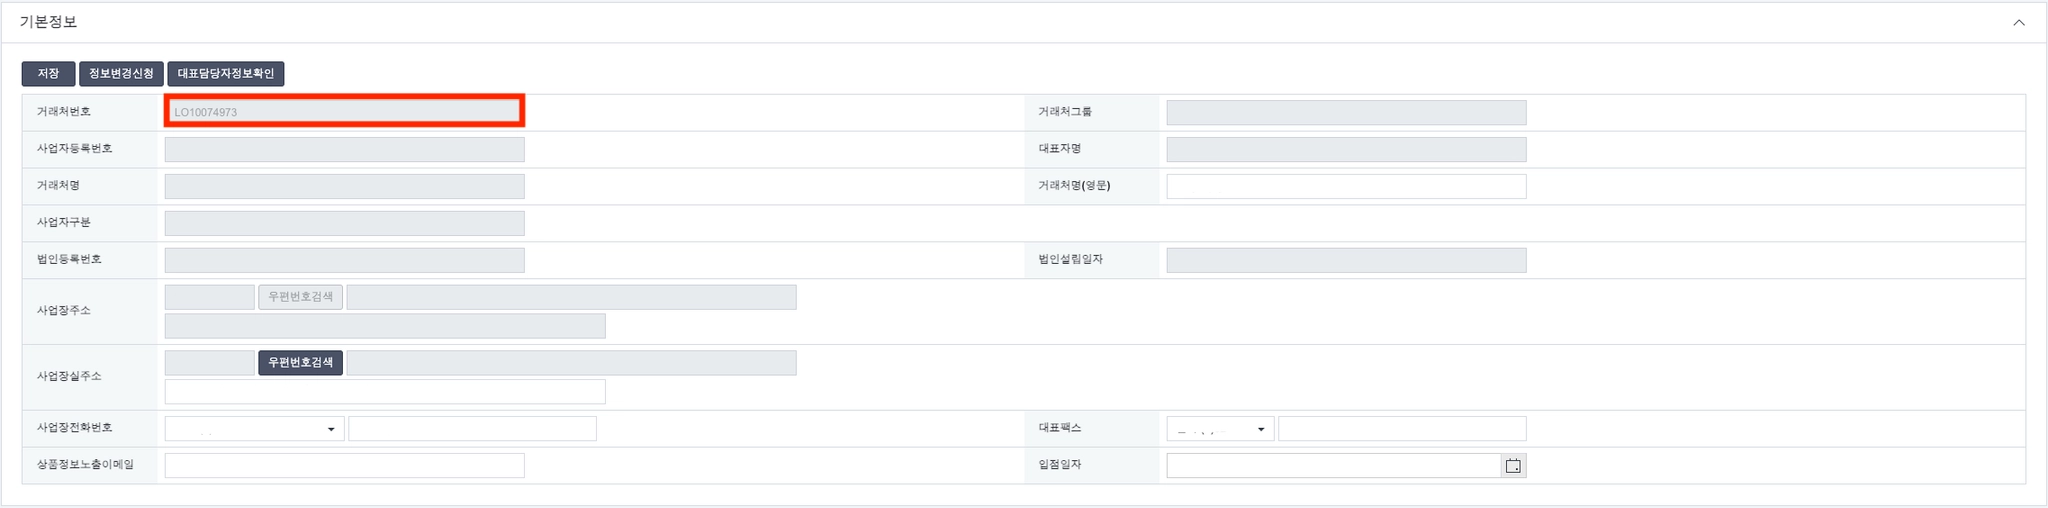Click the 대표담당자정보확인 button
Viewport: 2048px width, 508px height.
pyautogui.click(x=226, y=74)
